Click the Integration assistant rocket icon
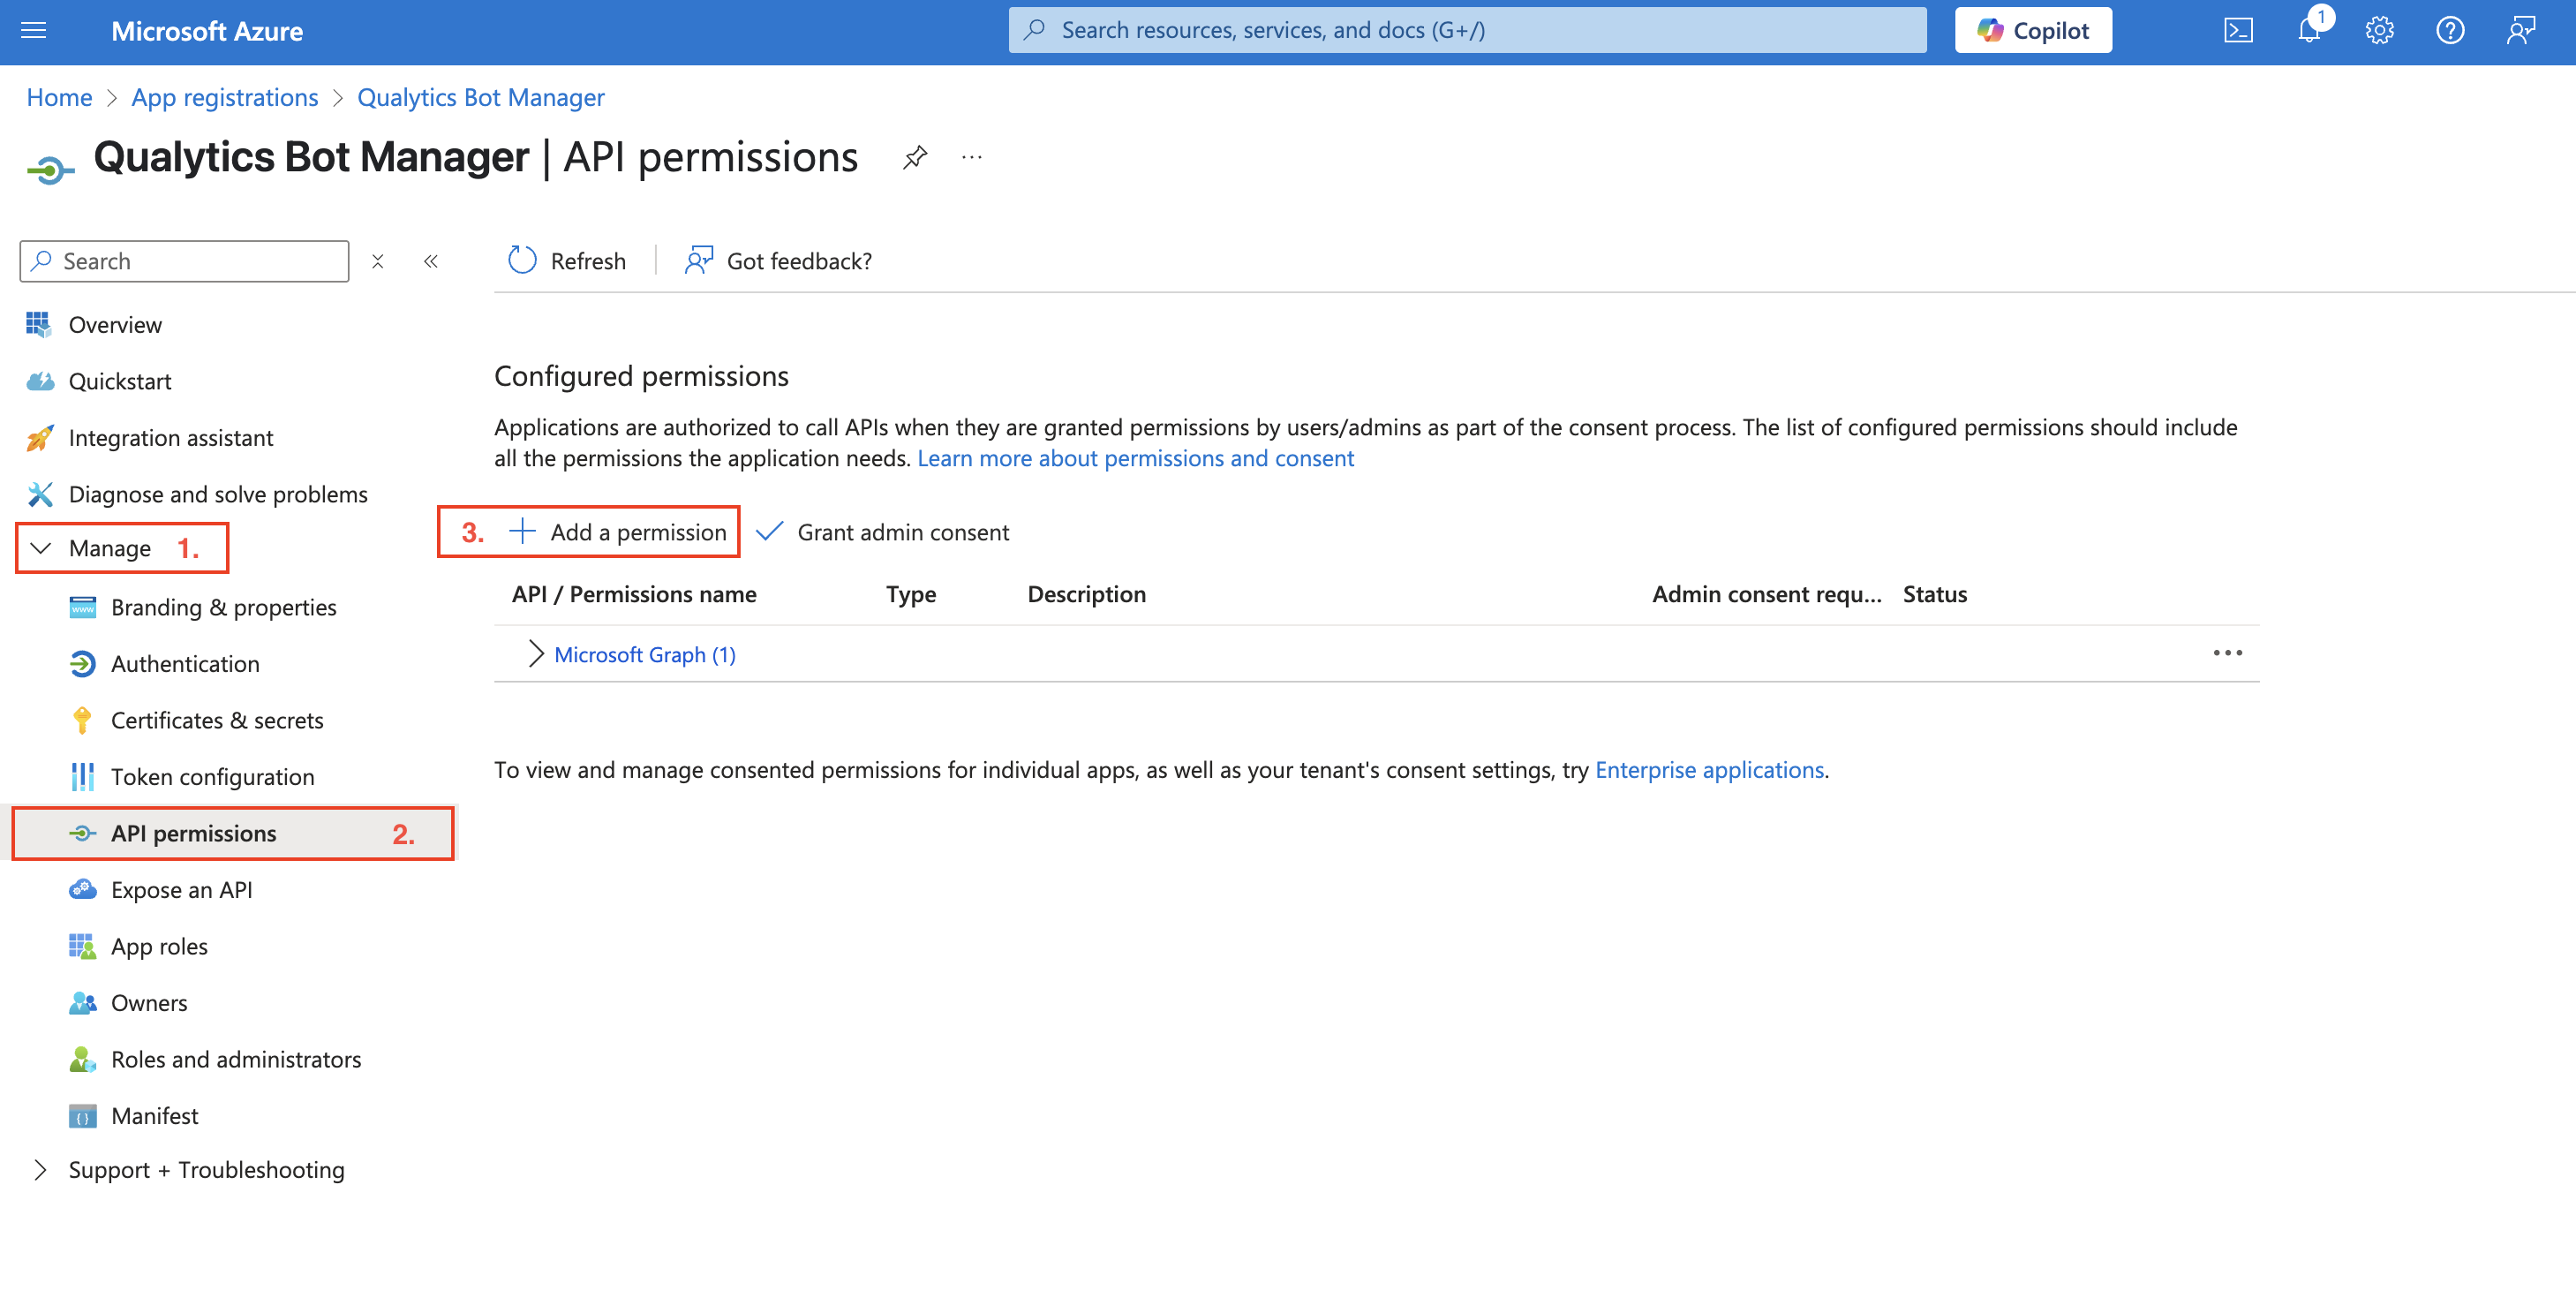2576x1298 pixels. (39, 437)
